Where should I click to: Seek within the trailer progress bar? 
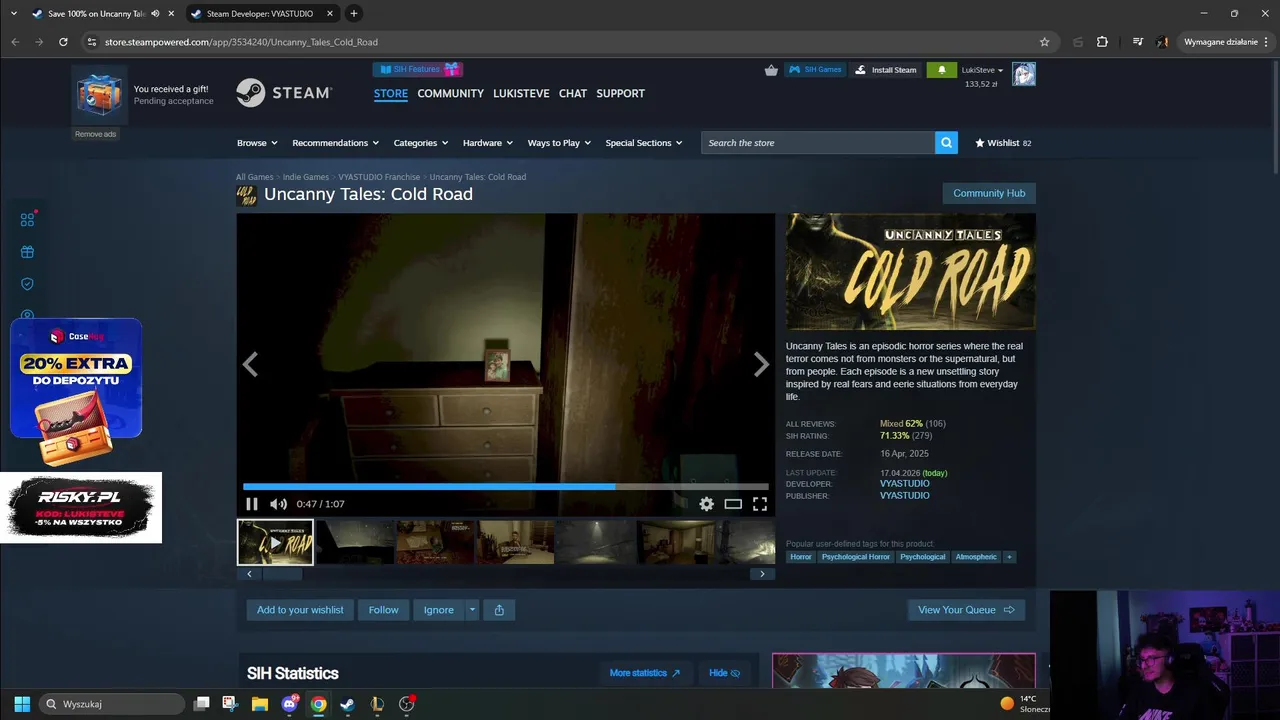pos(506,487)
